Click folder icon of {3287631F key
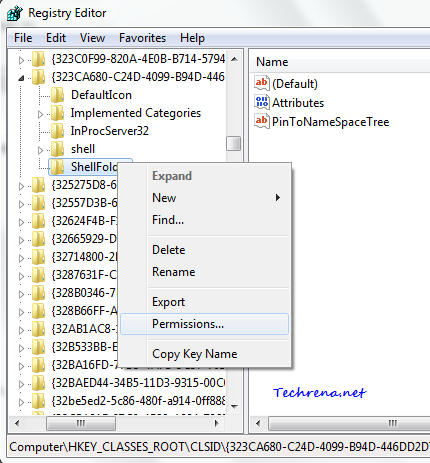430x463 pixels. [38, 275]
